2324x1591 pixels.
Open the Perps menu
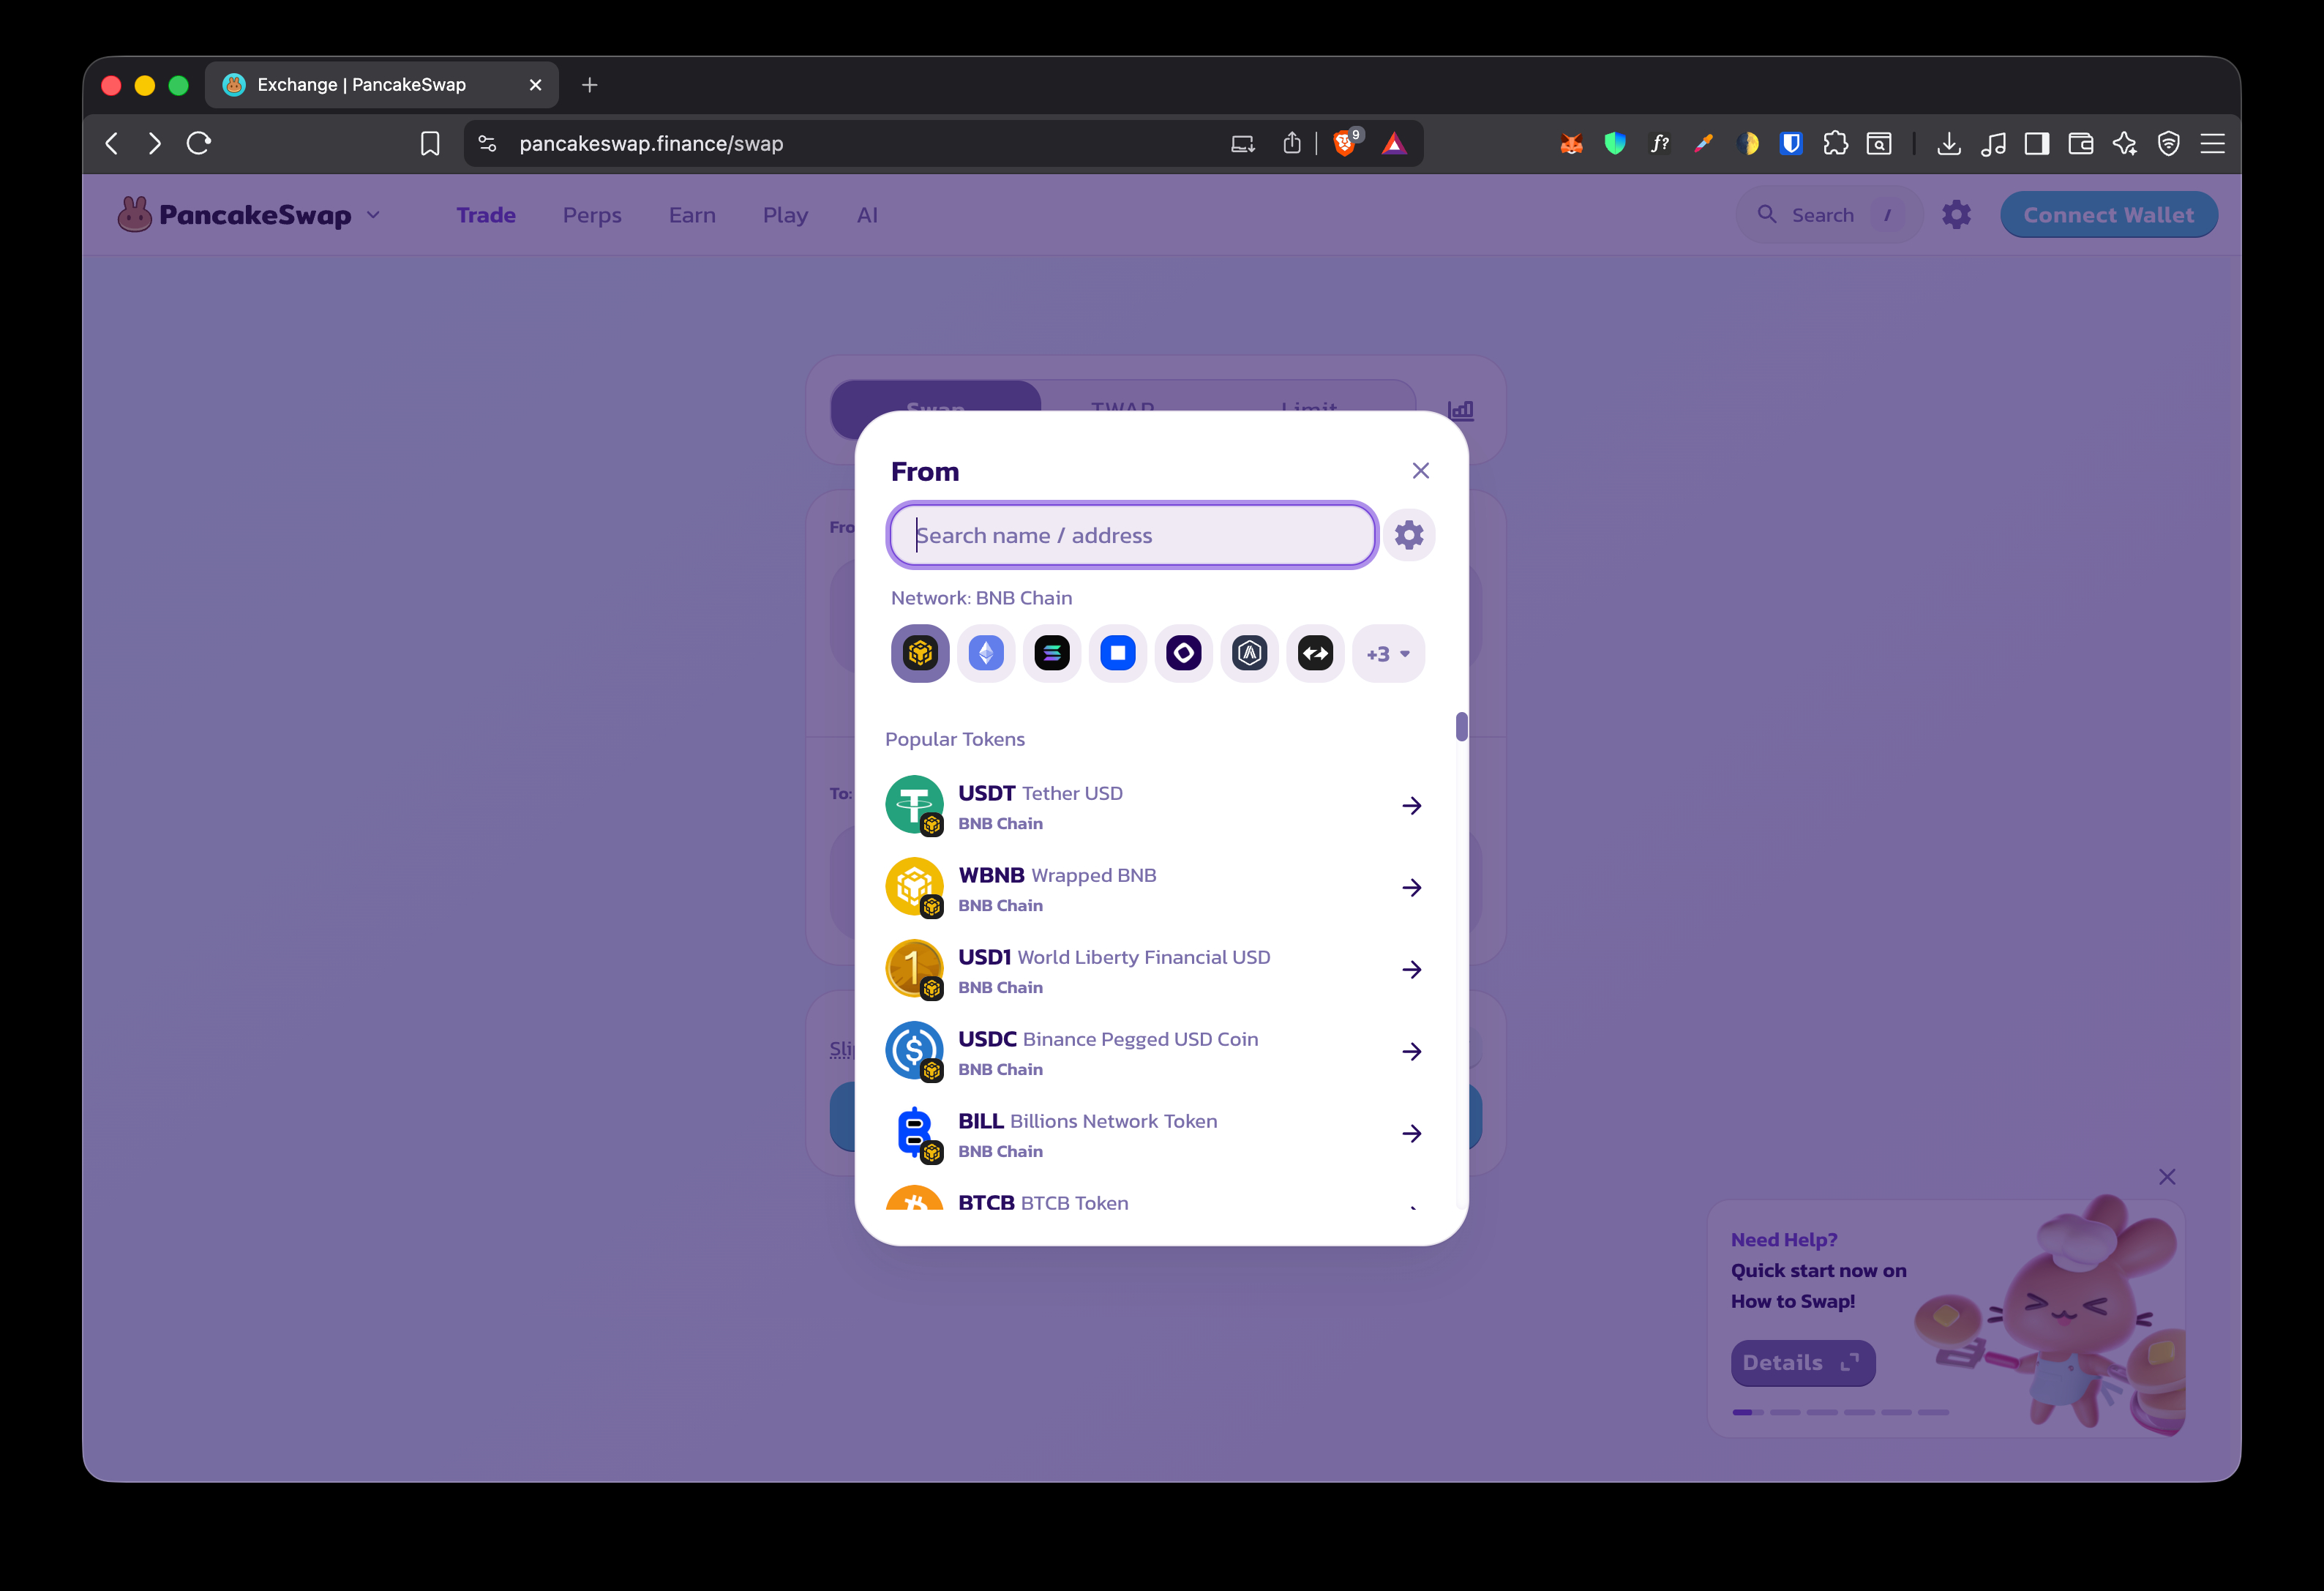(x=592, y=215)
